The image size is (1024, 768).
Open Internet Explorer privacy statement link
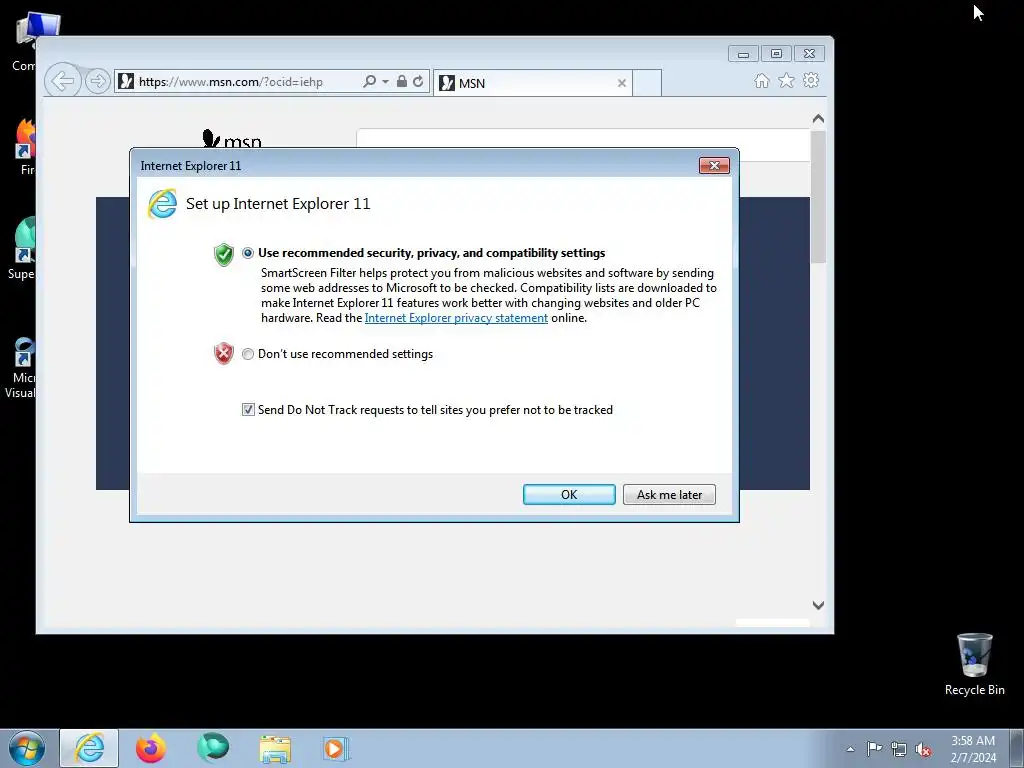(456, 318)
